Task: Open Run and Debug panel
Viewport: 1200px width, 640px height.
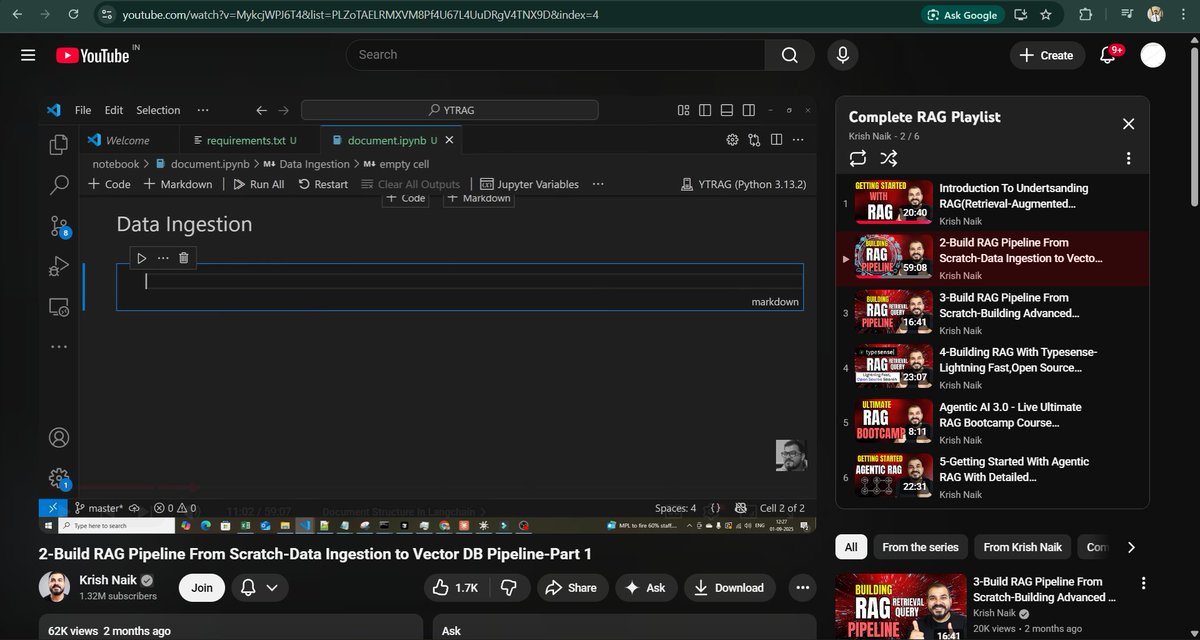Action: click(59, 267)
